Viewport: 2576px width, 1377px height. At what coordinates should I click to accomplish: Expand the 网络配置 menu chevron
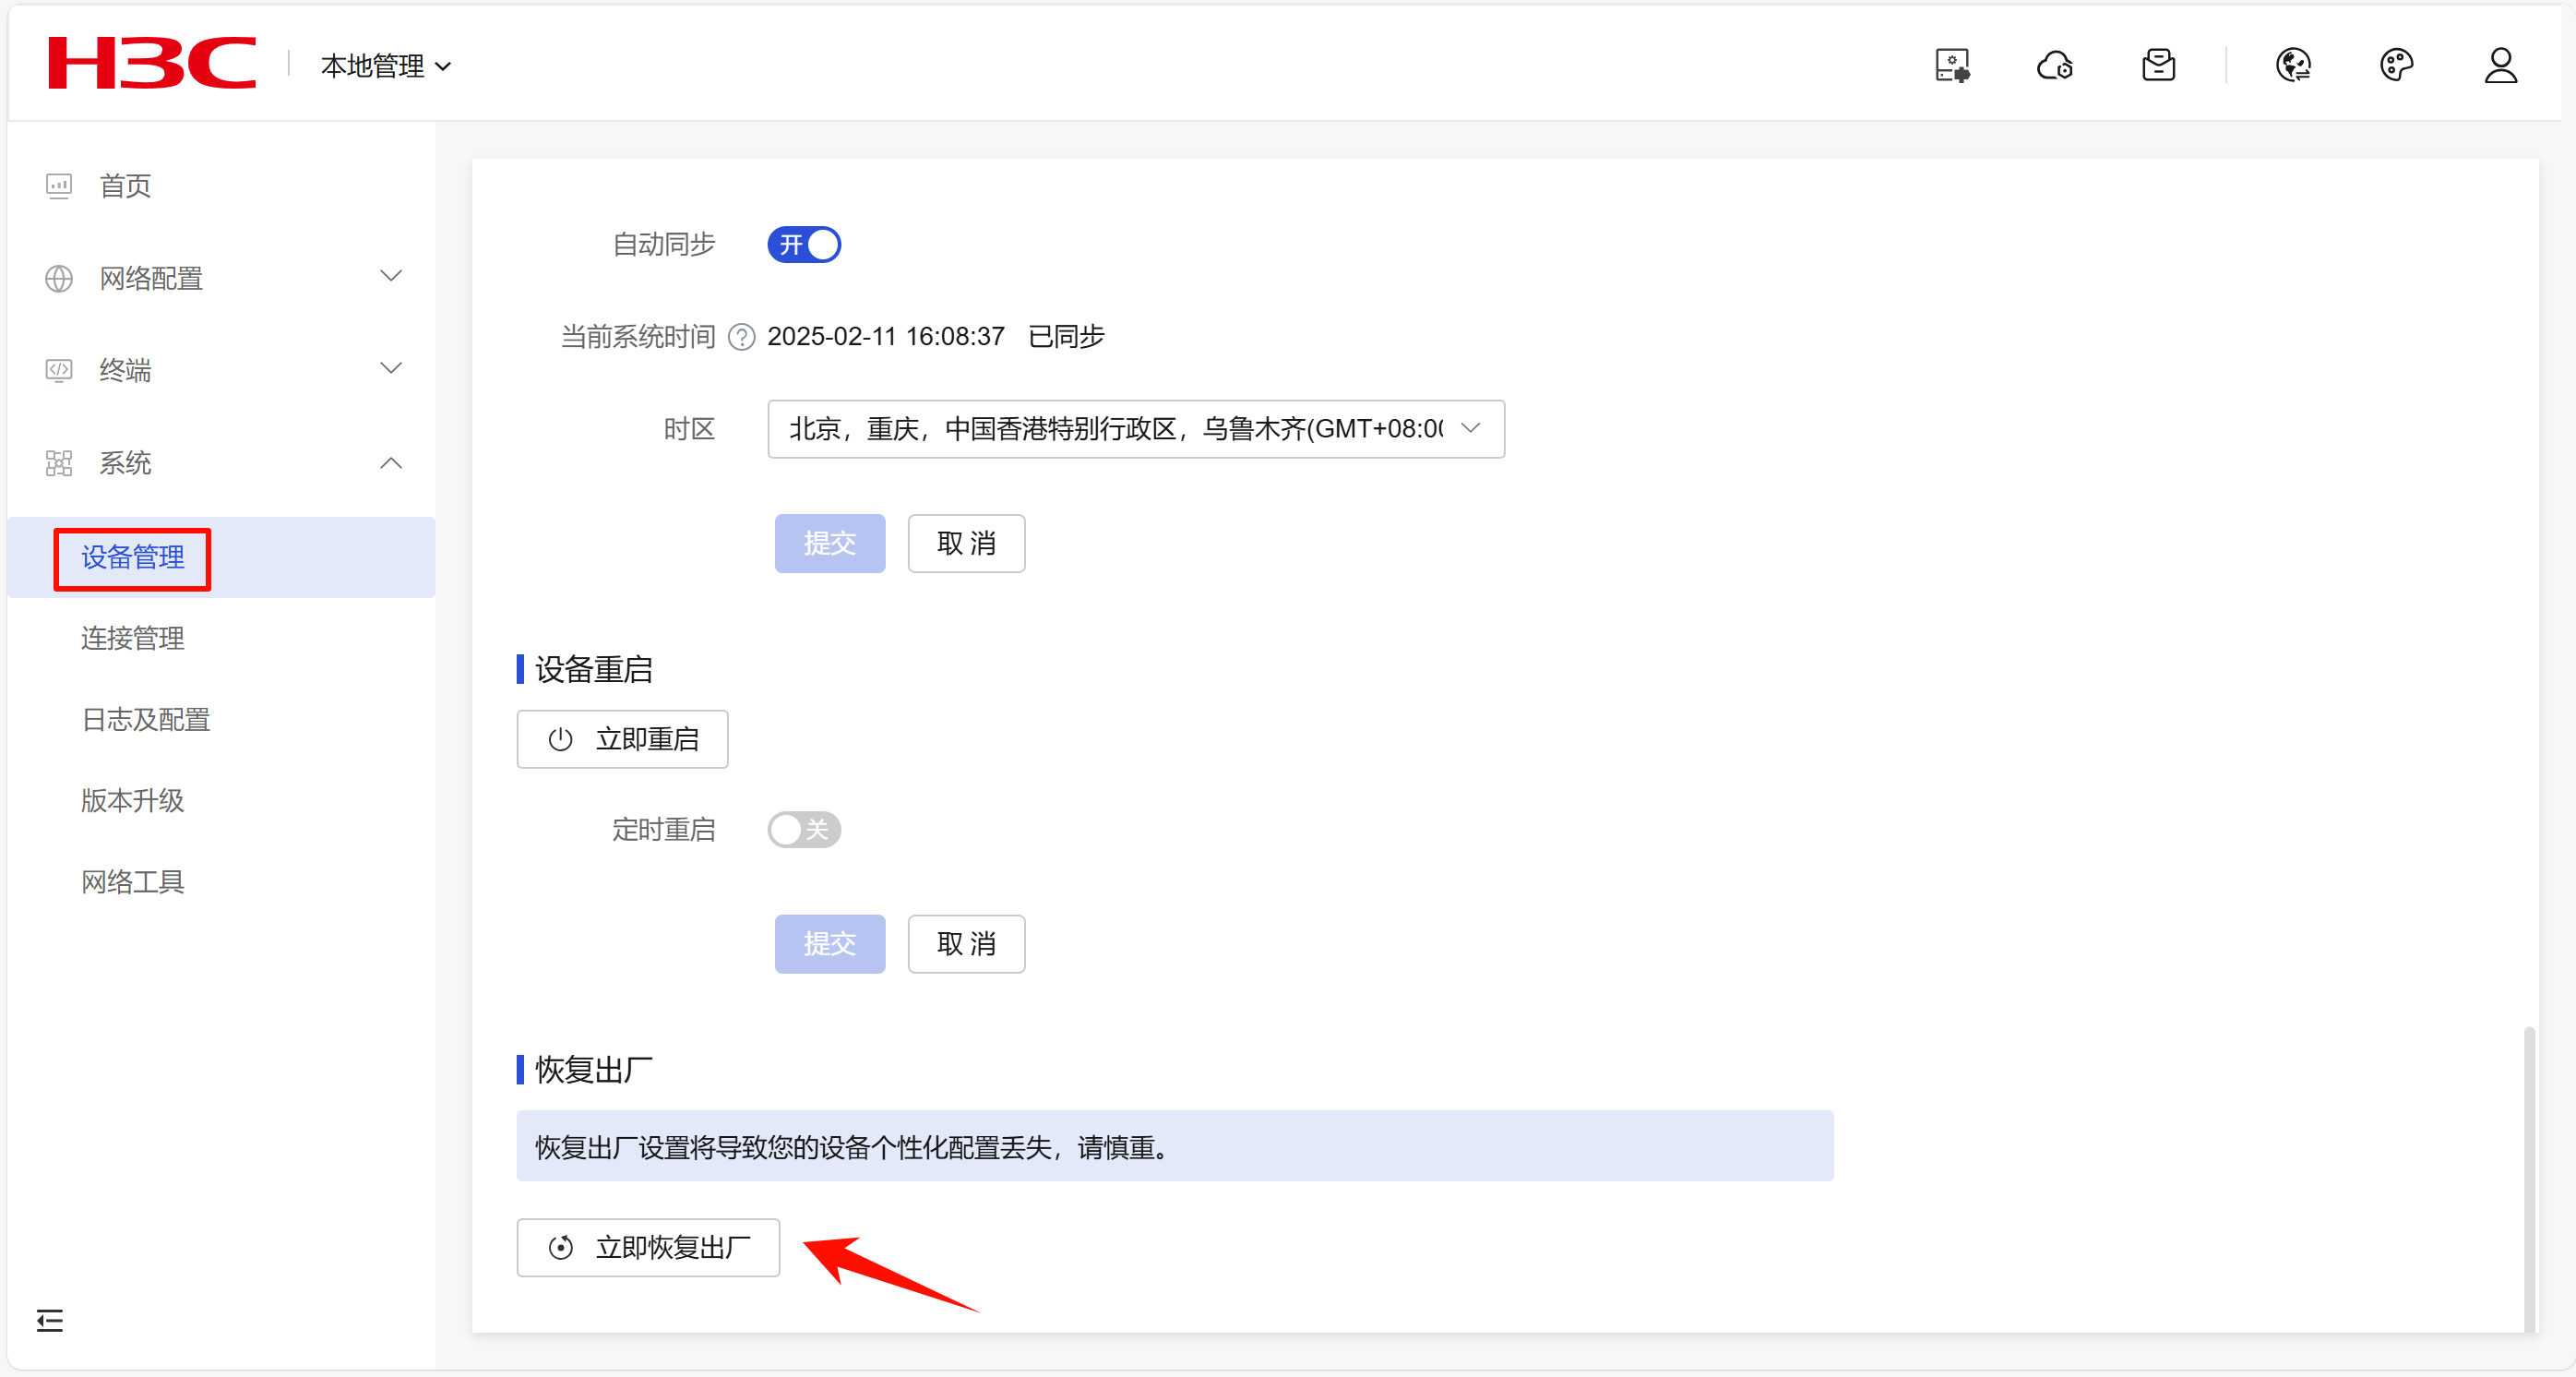coord(391,277)
